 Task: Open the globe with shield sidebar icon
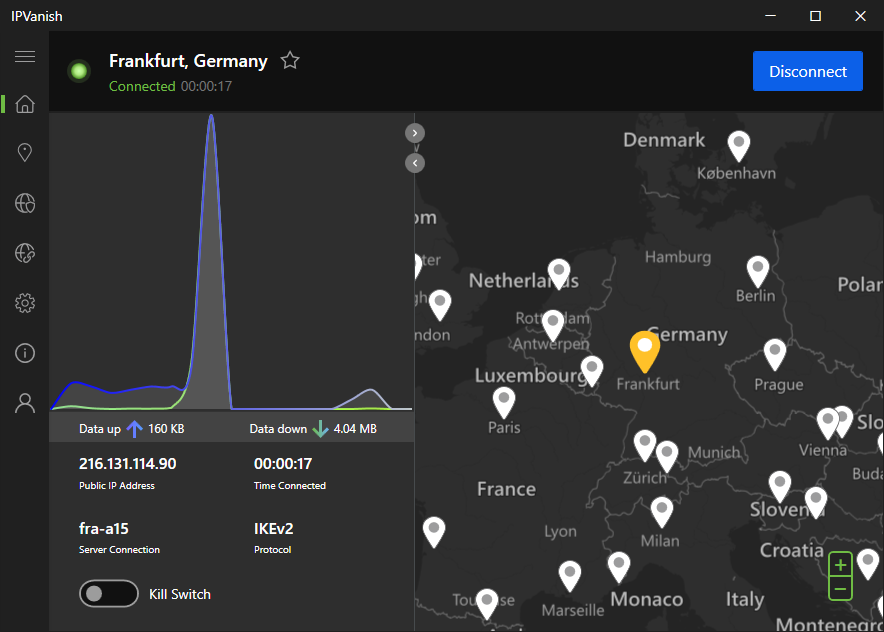tap(25, 253)
